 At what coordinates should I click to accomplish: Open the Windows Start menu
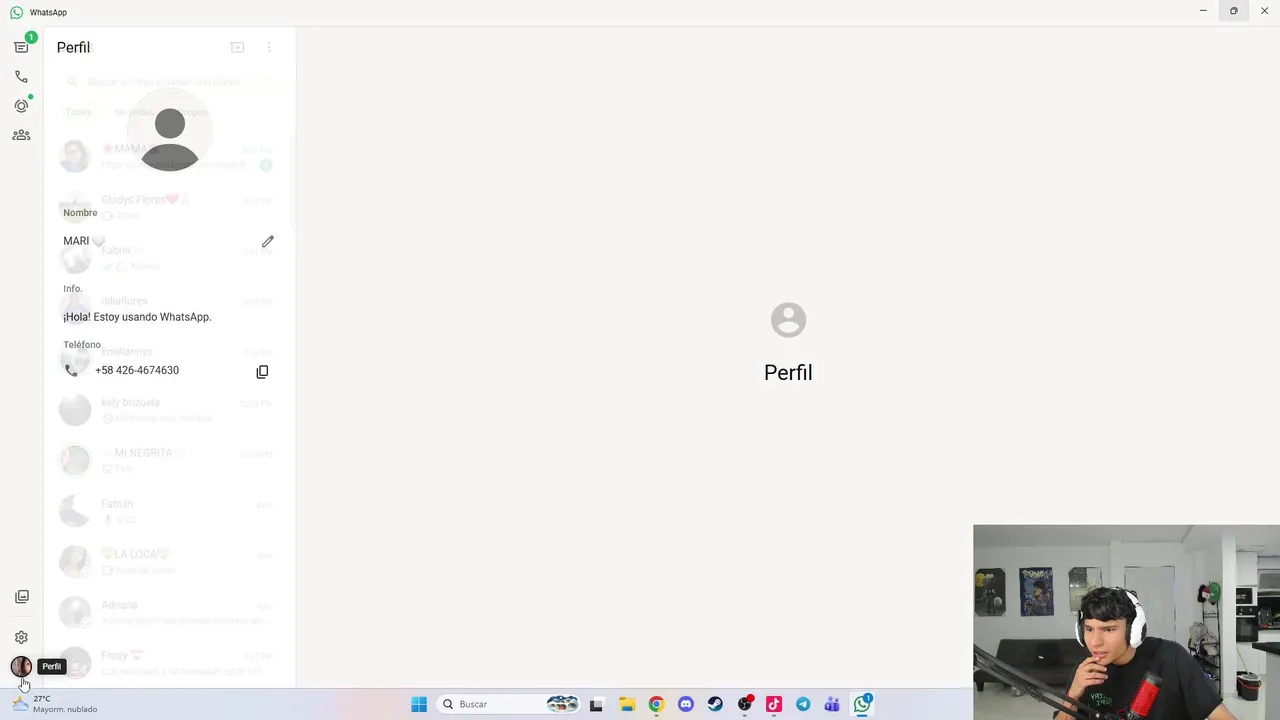pyautogui.click(x=419, y=704)
